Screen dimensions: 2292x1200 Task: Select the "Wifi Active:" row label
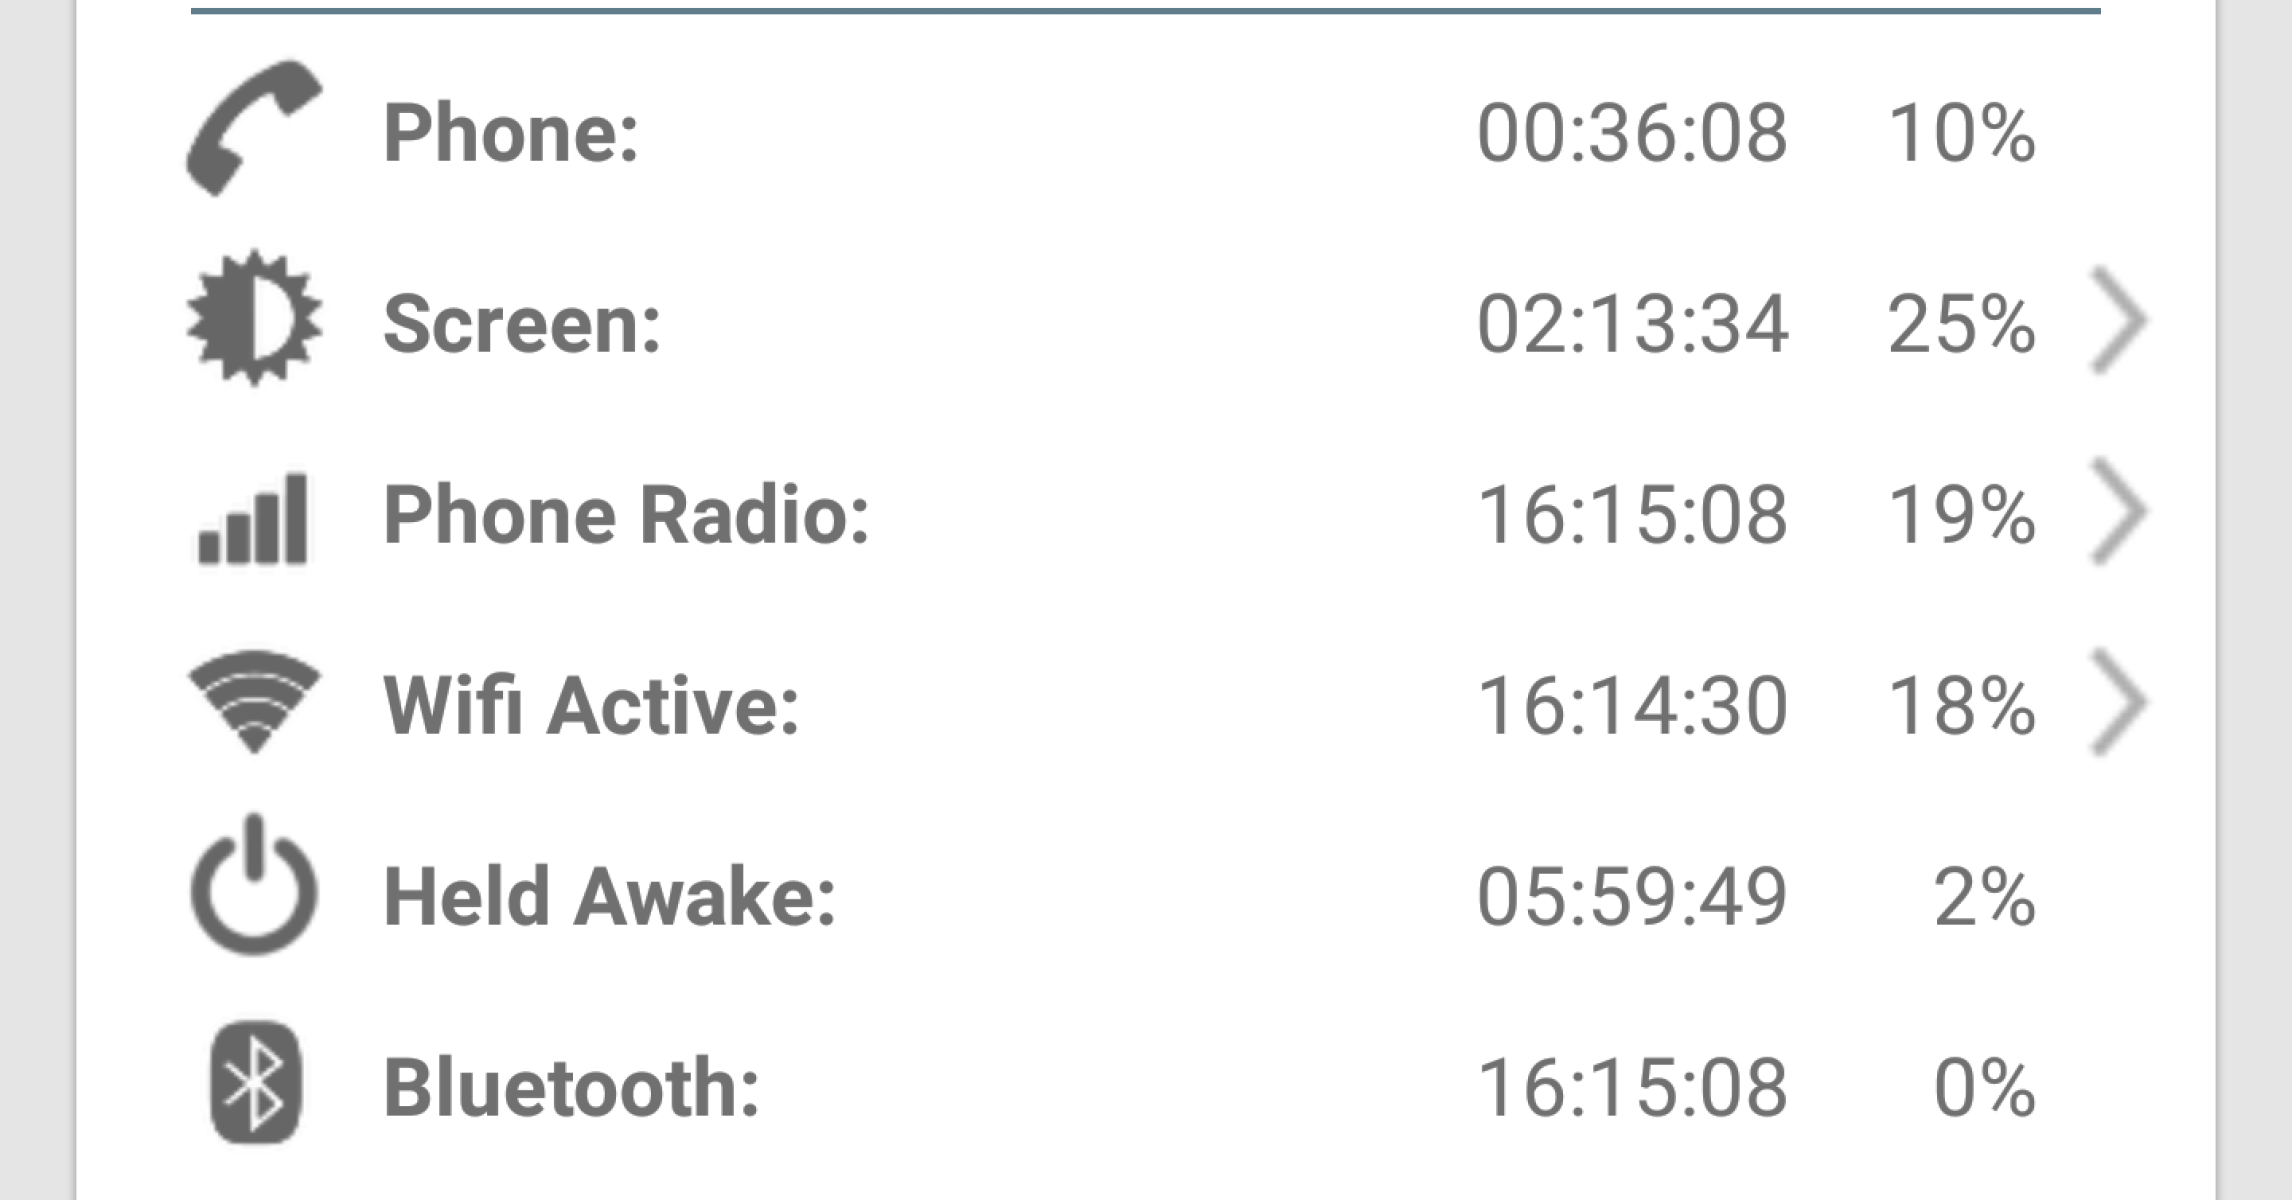[x=591, y=706]
